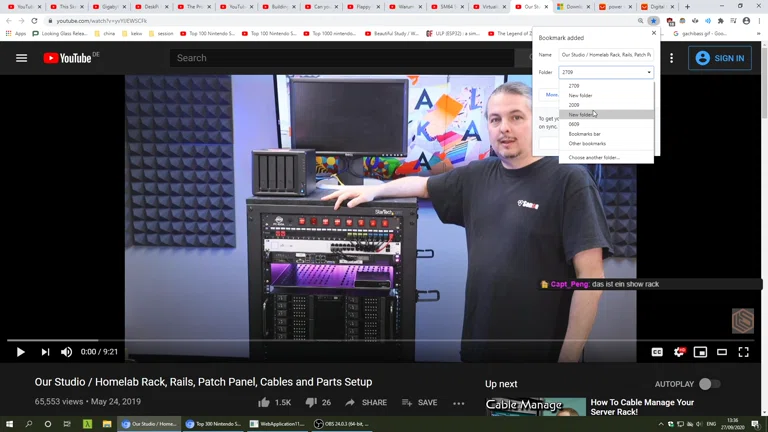Expand the bookmark Folder dropdown
Viewport: 768px width, 432px height.
606,72
